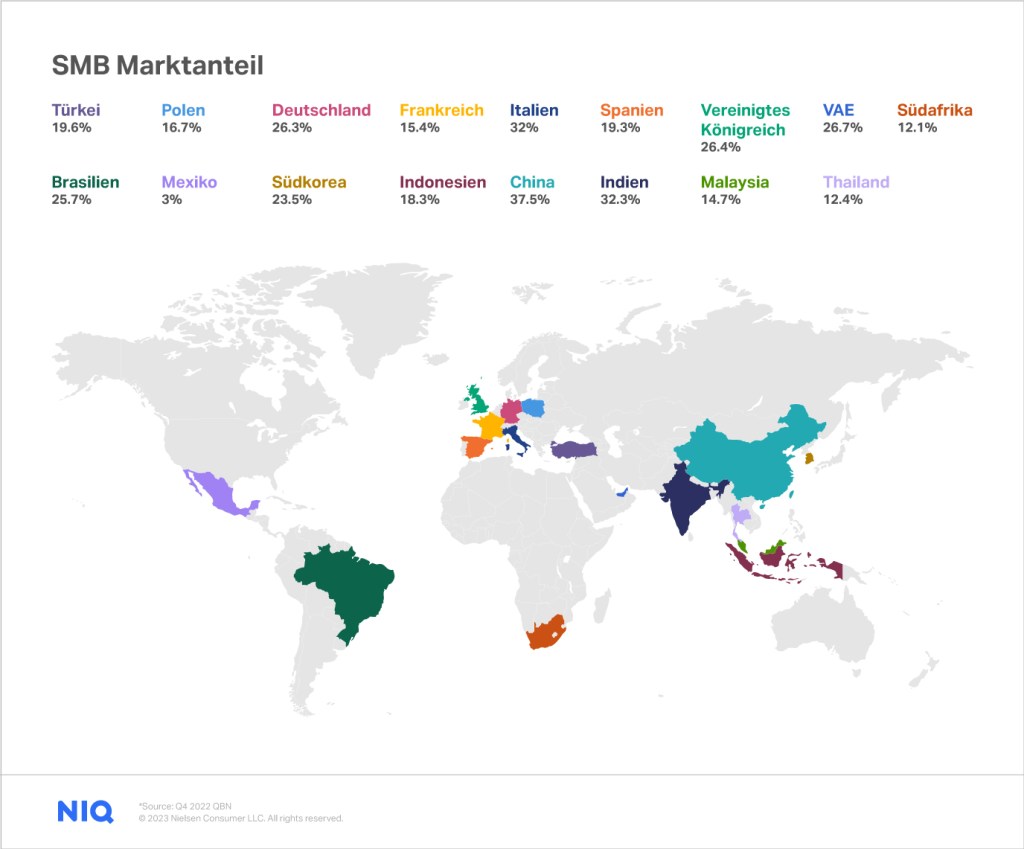This screenshot has width=1024, height=849.
Task: Click the yellow France shape on map
Action: pyautogui.click(x=491, y=426)
